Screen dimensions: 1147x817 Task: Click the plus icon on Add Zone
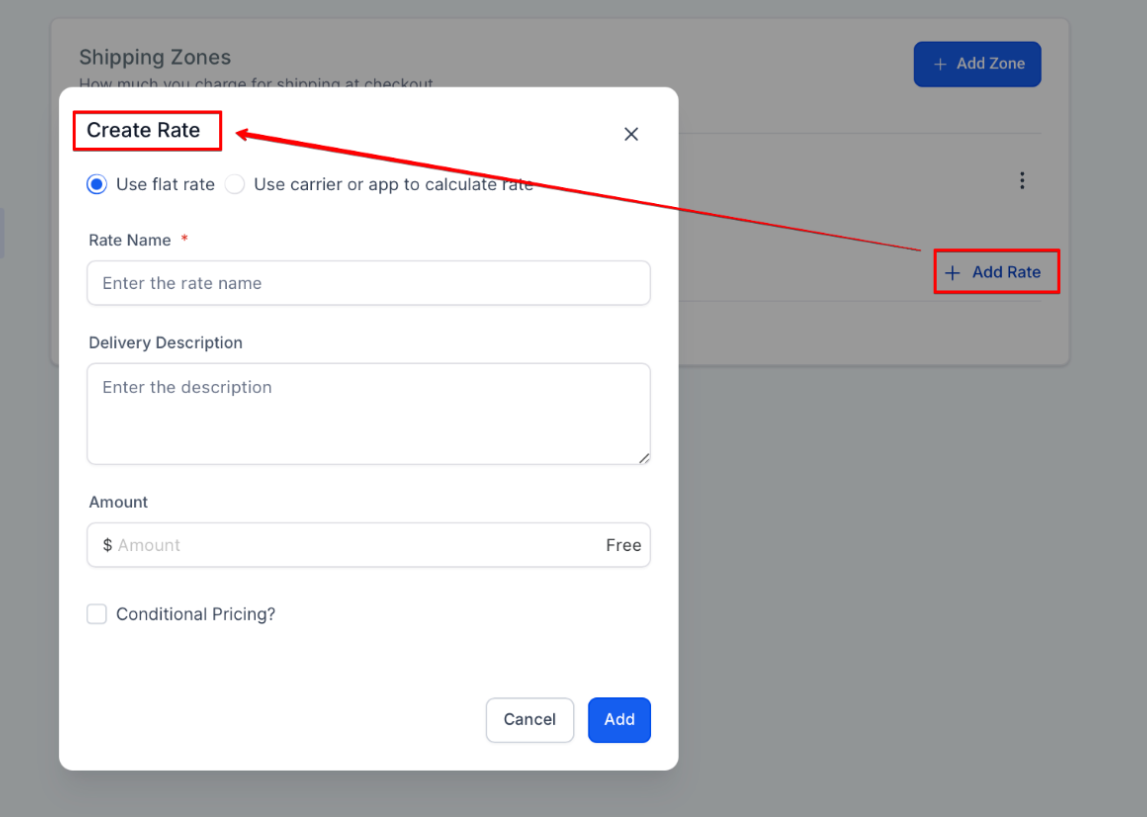[x=940, y=64]
